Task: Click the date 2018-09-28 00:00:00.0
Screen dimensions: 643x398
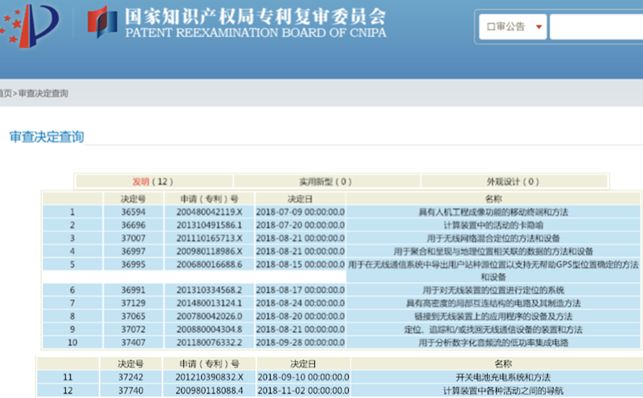Action: tap(300, 343)
